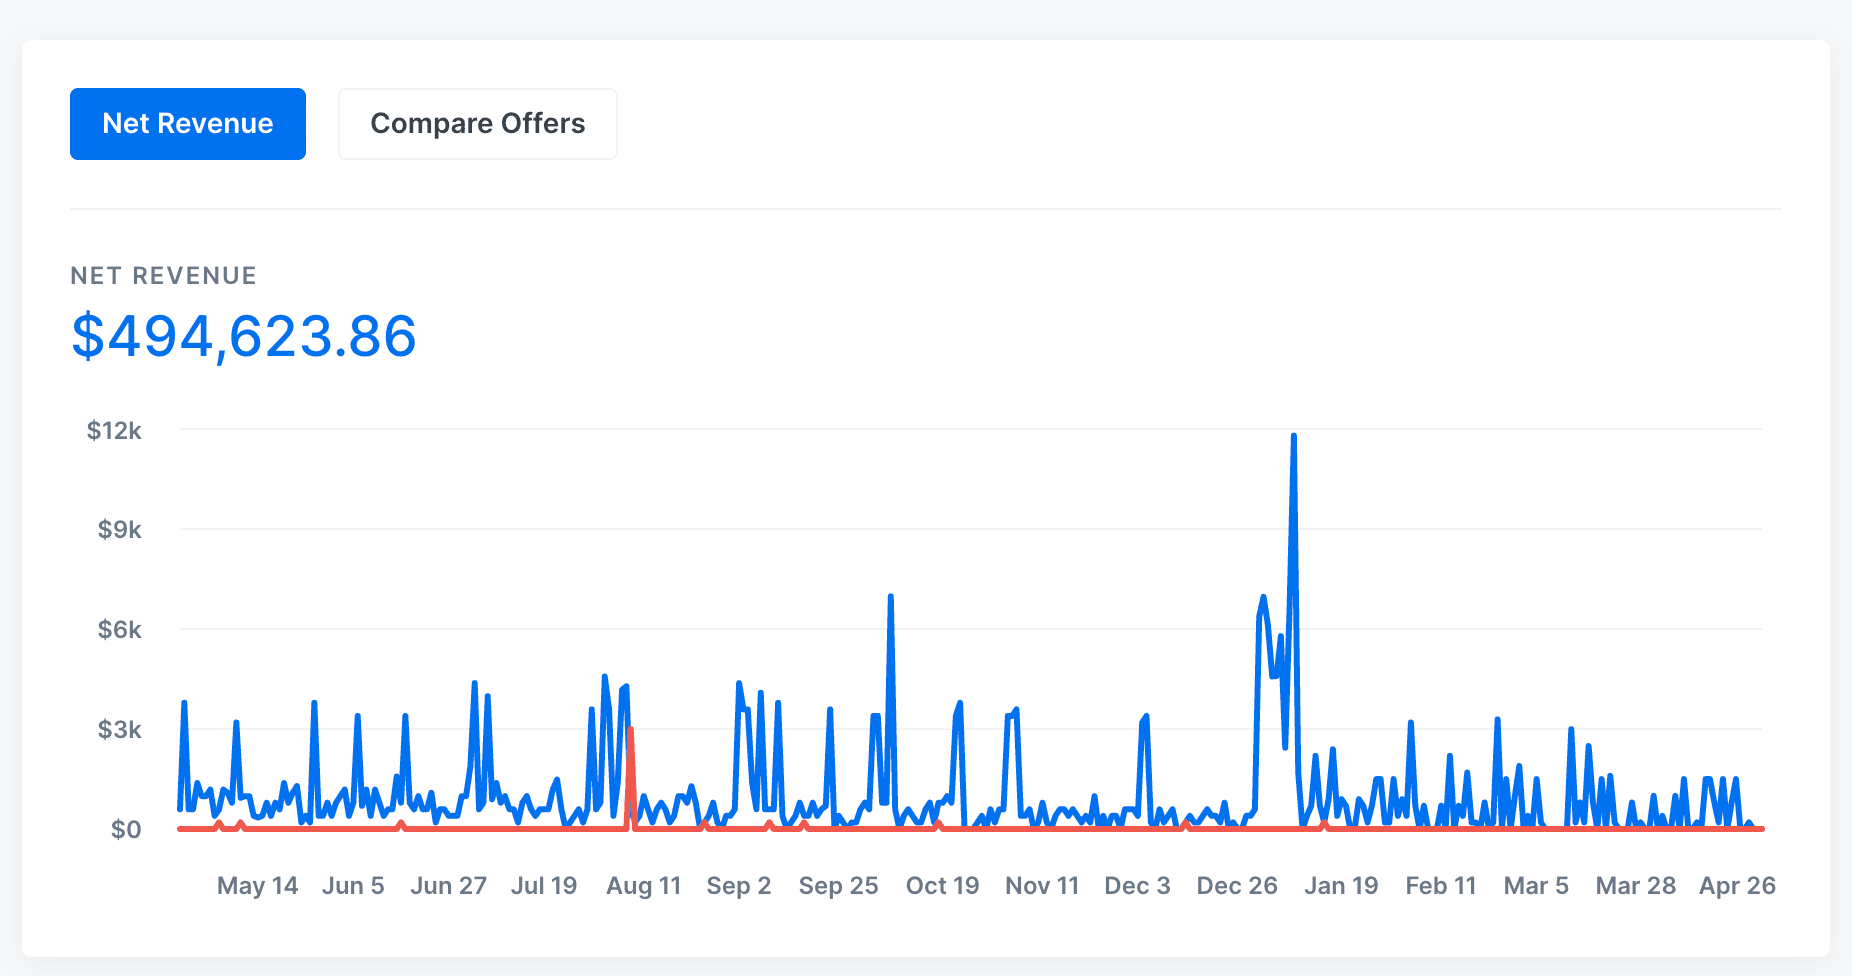Image resolution: width=1852 pixels, height=976 pixels.
Task: Select the blue peak reaching about $7k
Action: click(890, 597)
